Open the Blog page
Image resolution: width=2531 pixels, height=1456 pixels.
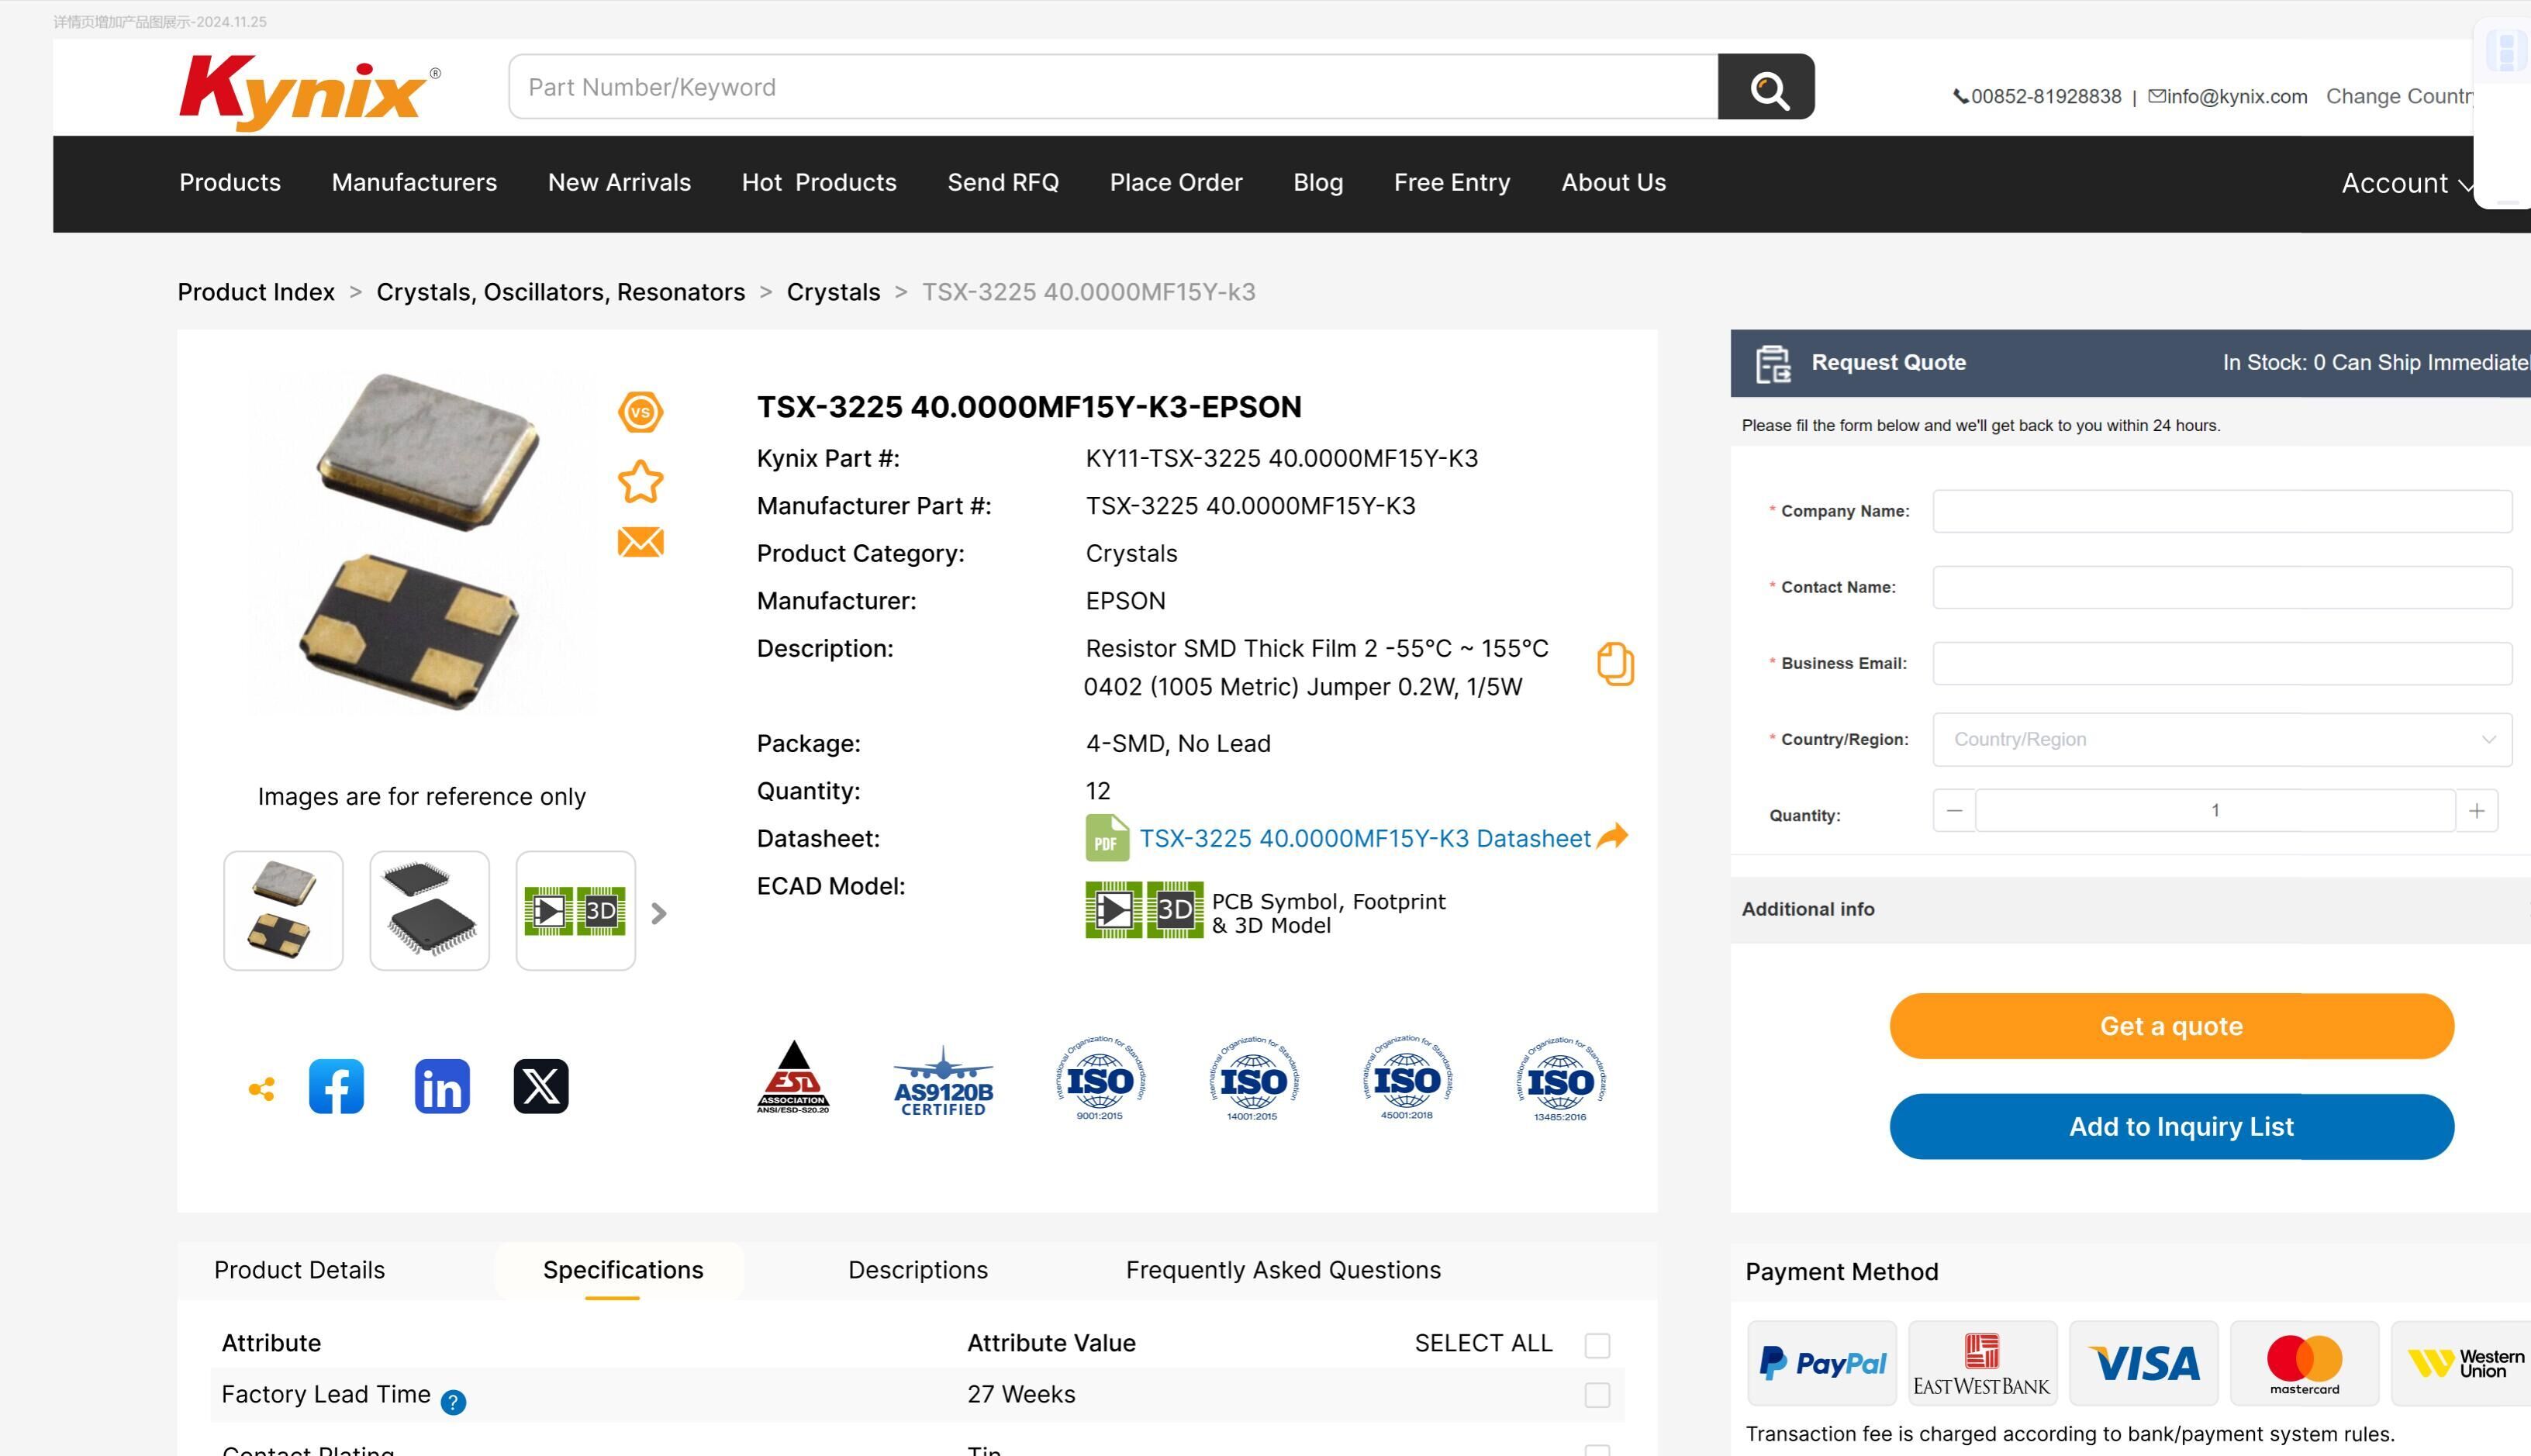[x=1318, y=182]
